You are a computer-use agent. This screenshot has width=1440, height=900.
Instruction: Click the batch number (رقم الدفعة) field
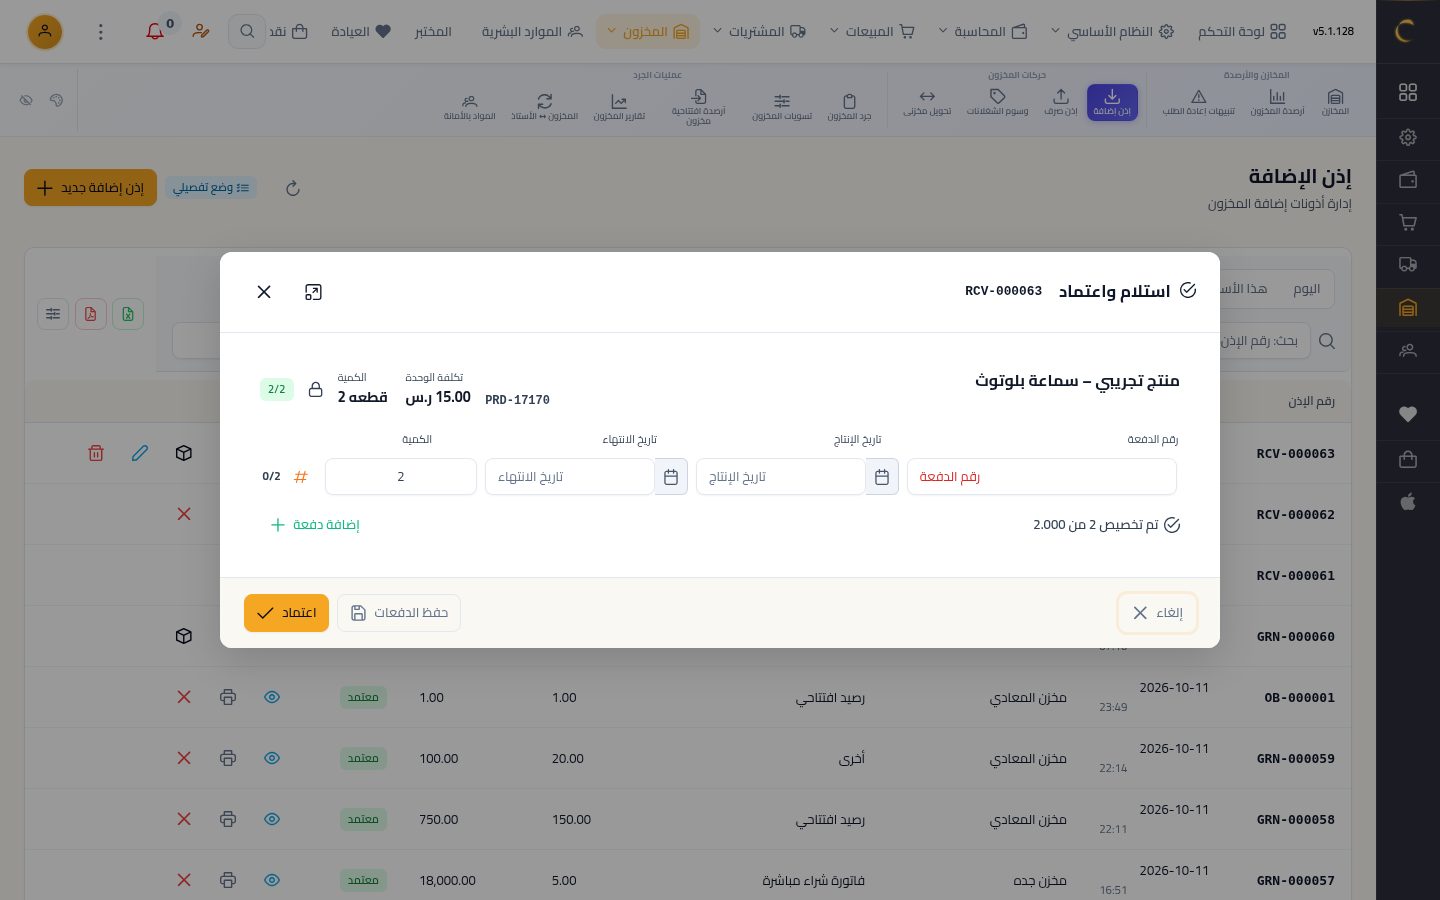point(1042,477)
